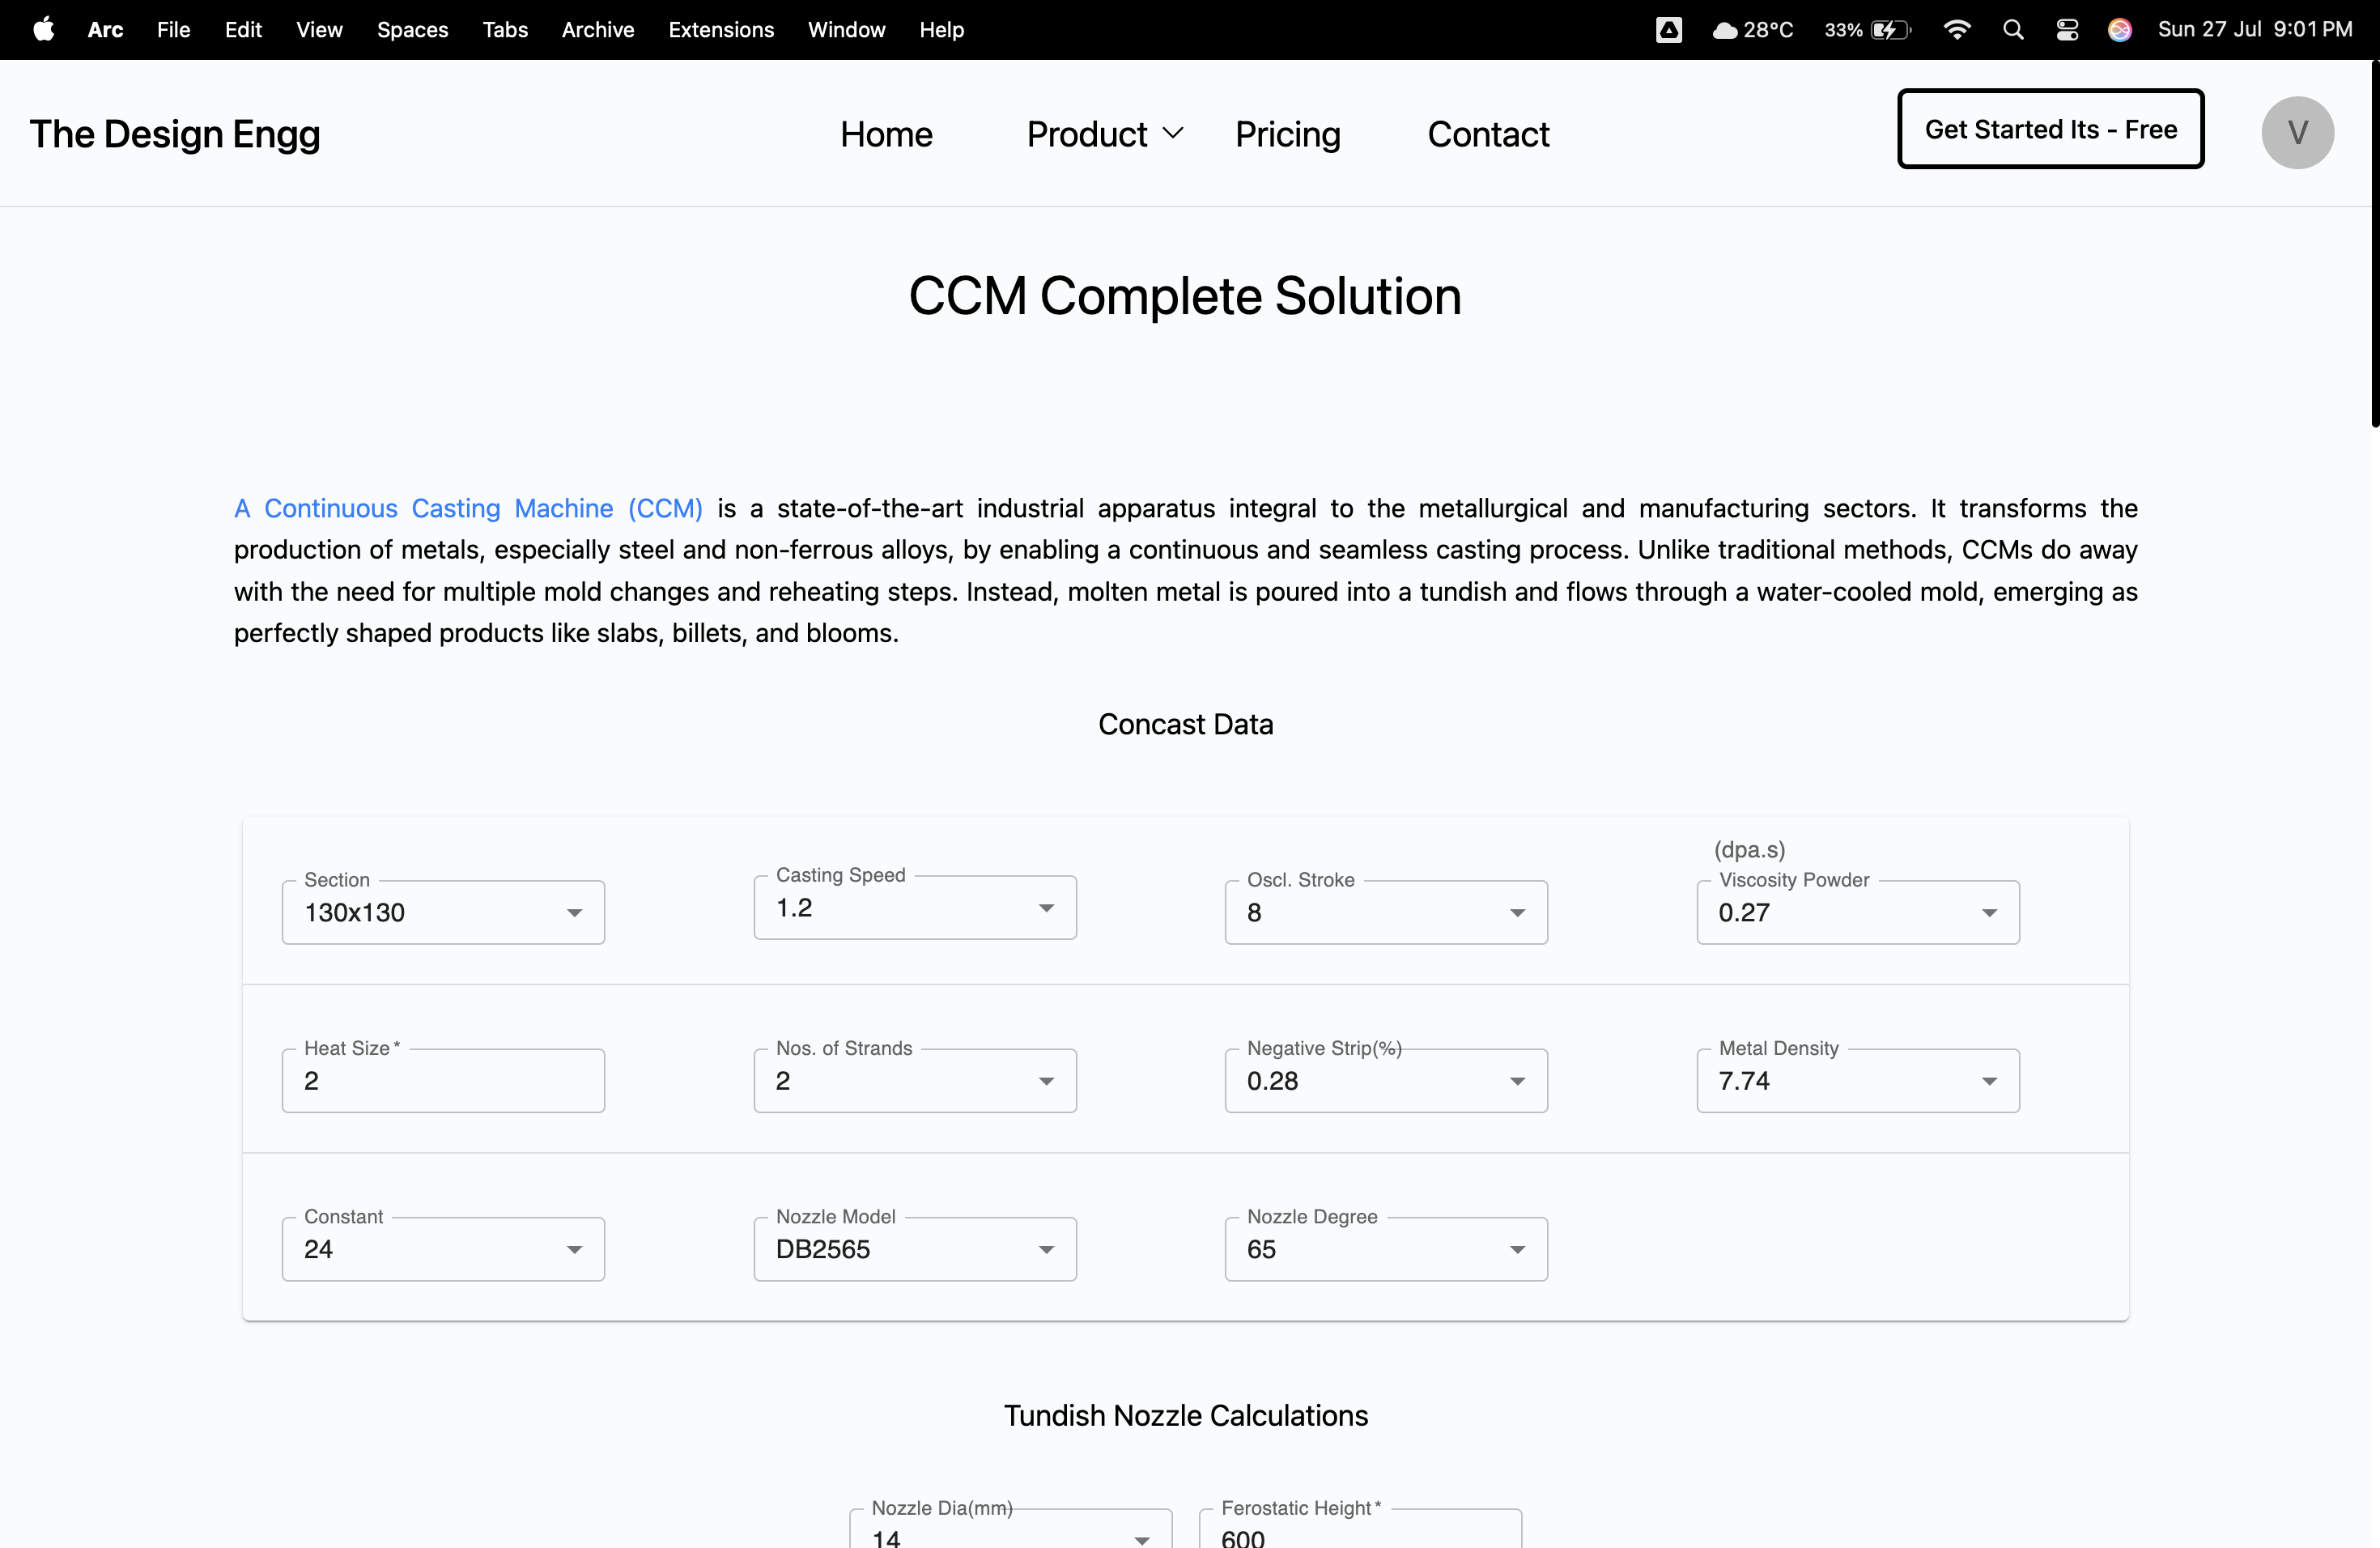Screen dimensions: 2380x1548
Task: Open the Spaces menu in the menu bar
Action: click(x=412, y=29)
